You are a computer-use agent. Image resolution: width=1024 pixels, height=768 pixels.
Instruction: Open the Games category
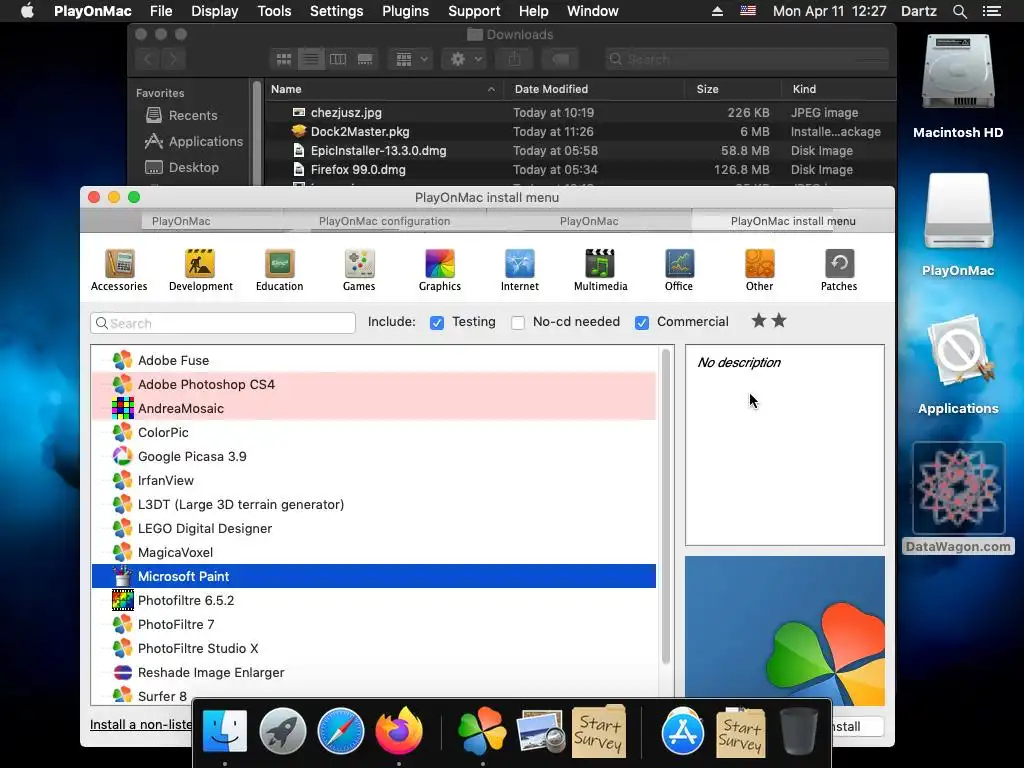click(x=359, y=270)
